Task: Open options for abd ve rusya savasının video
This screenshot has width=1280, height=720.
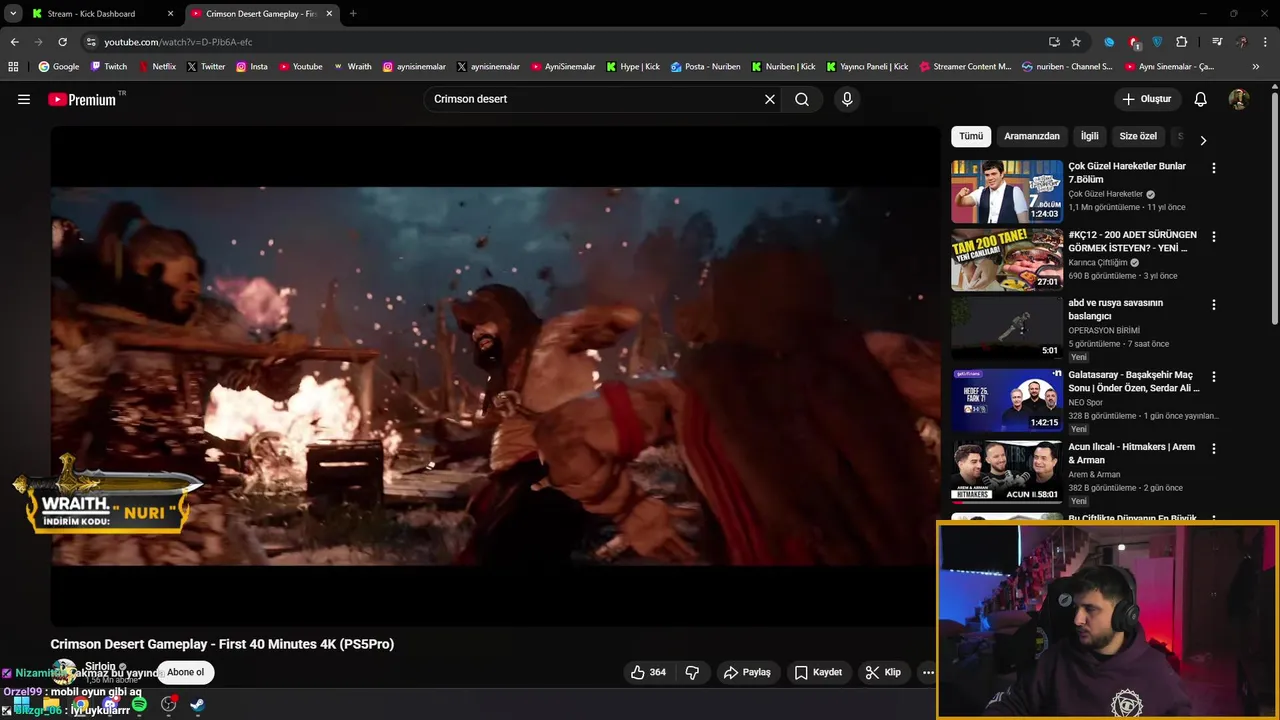Action: (1214, 305)
